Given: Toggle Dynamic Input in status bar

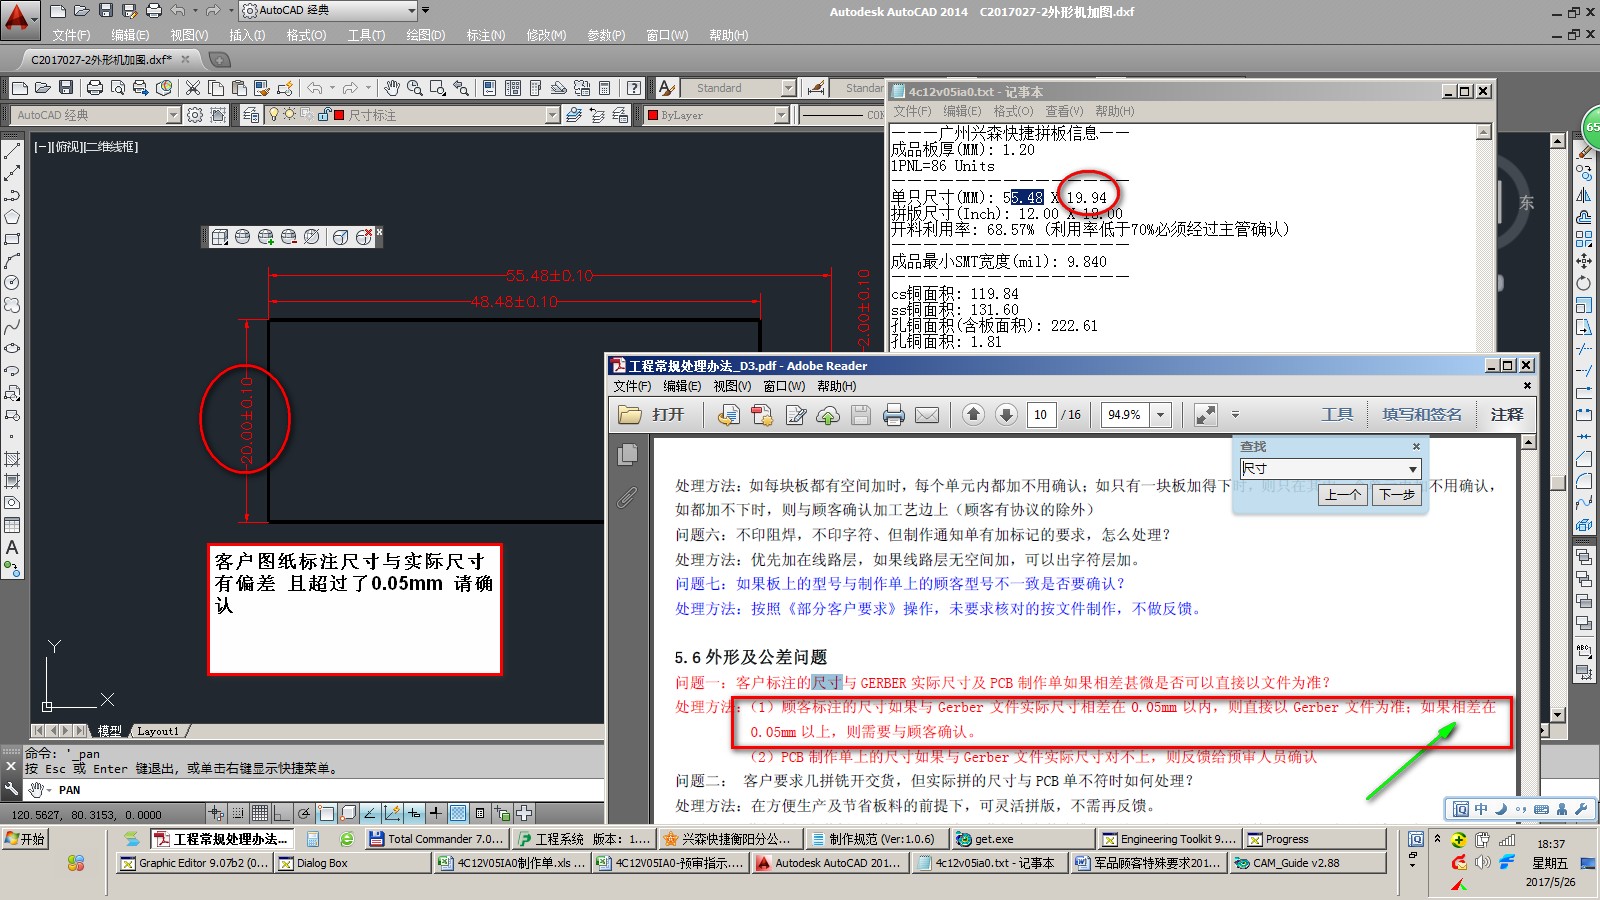Looking at the screenshot, I should (414, 813).
